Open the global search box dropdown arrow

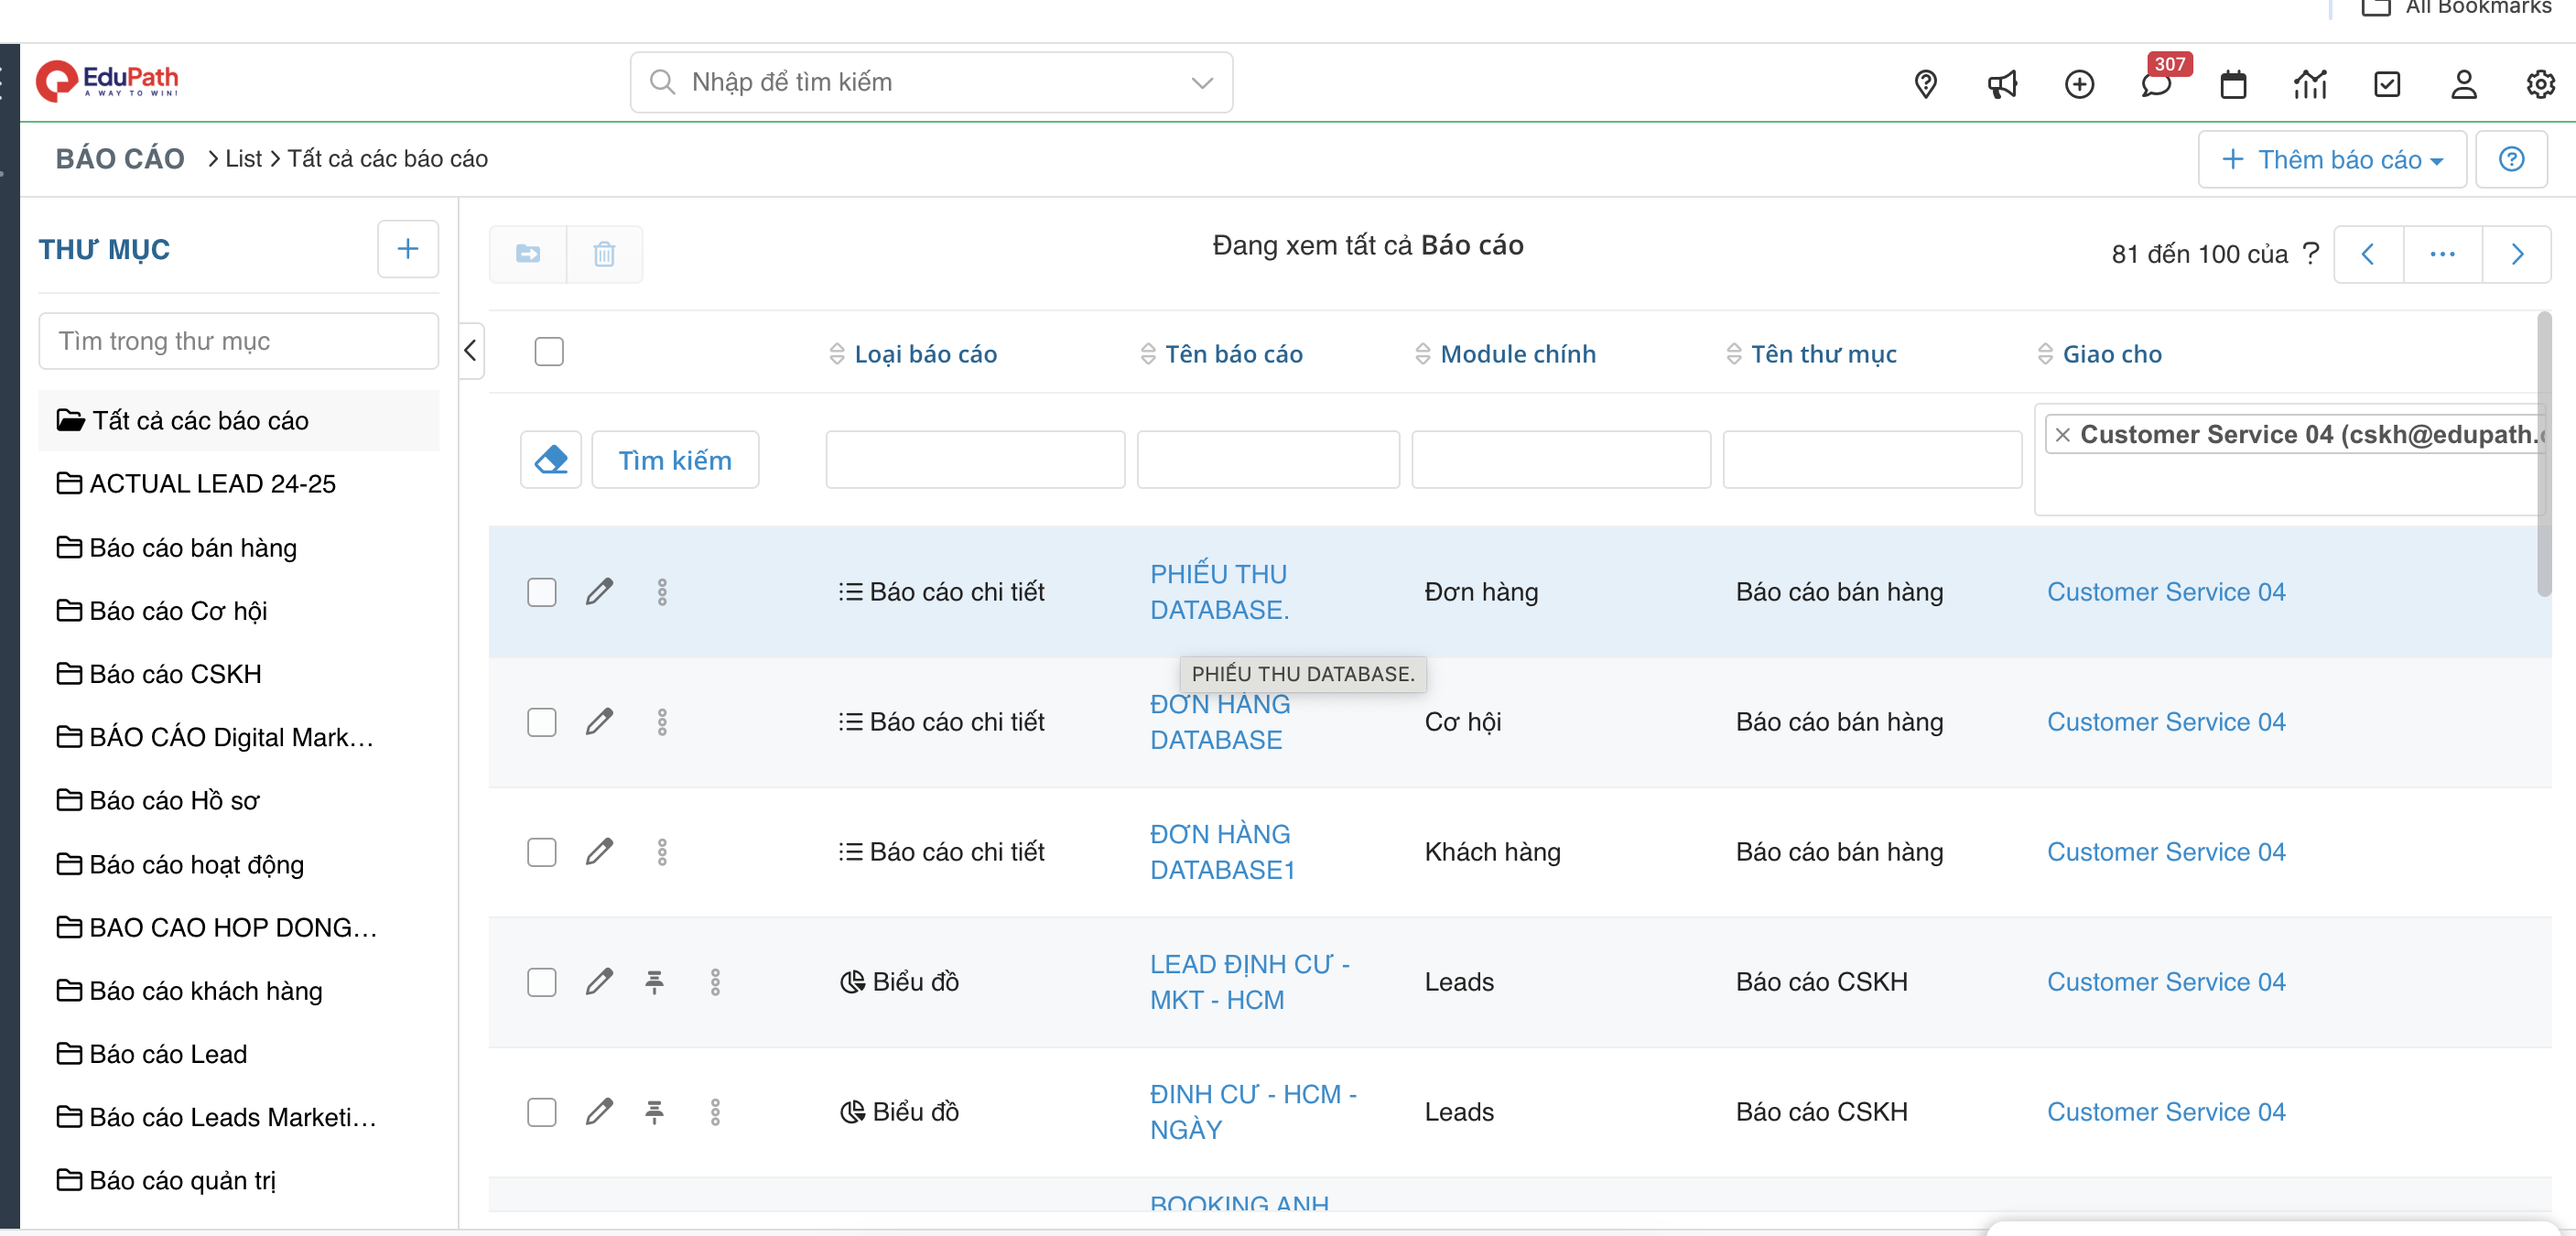coord(1202,82)
